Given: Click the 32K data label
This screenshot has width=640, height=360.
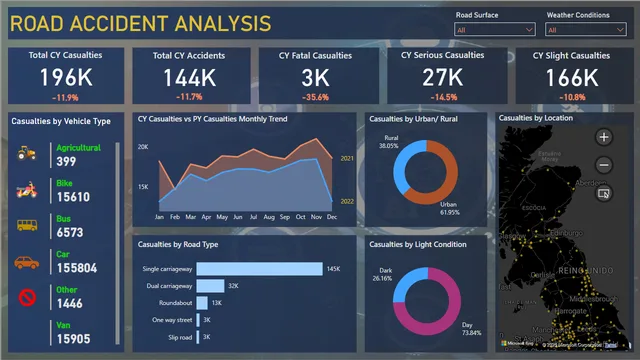Looking at the screenshot, I should click(233, 286).
